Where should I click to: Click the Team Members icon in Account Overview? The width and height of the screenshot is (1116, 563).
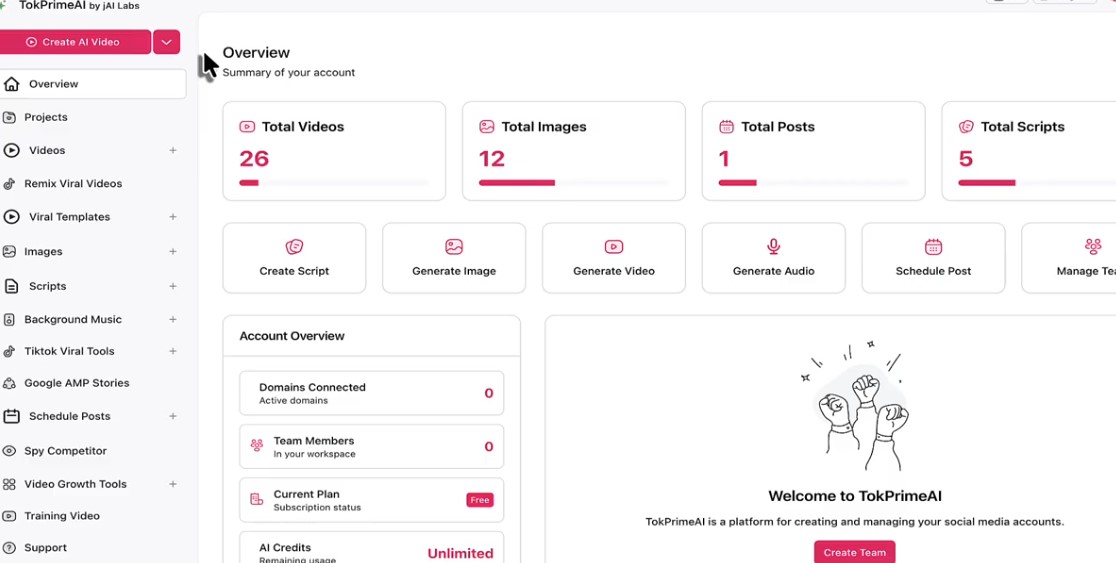pyautogui.click(x=257, y=446)
